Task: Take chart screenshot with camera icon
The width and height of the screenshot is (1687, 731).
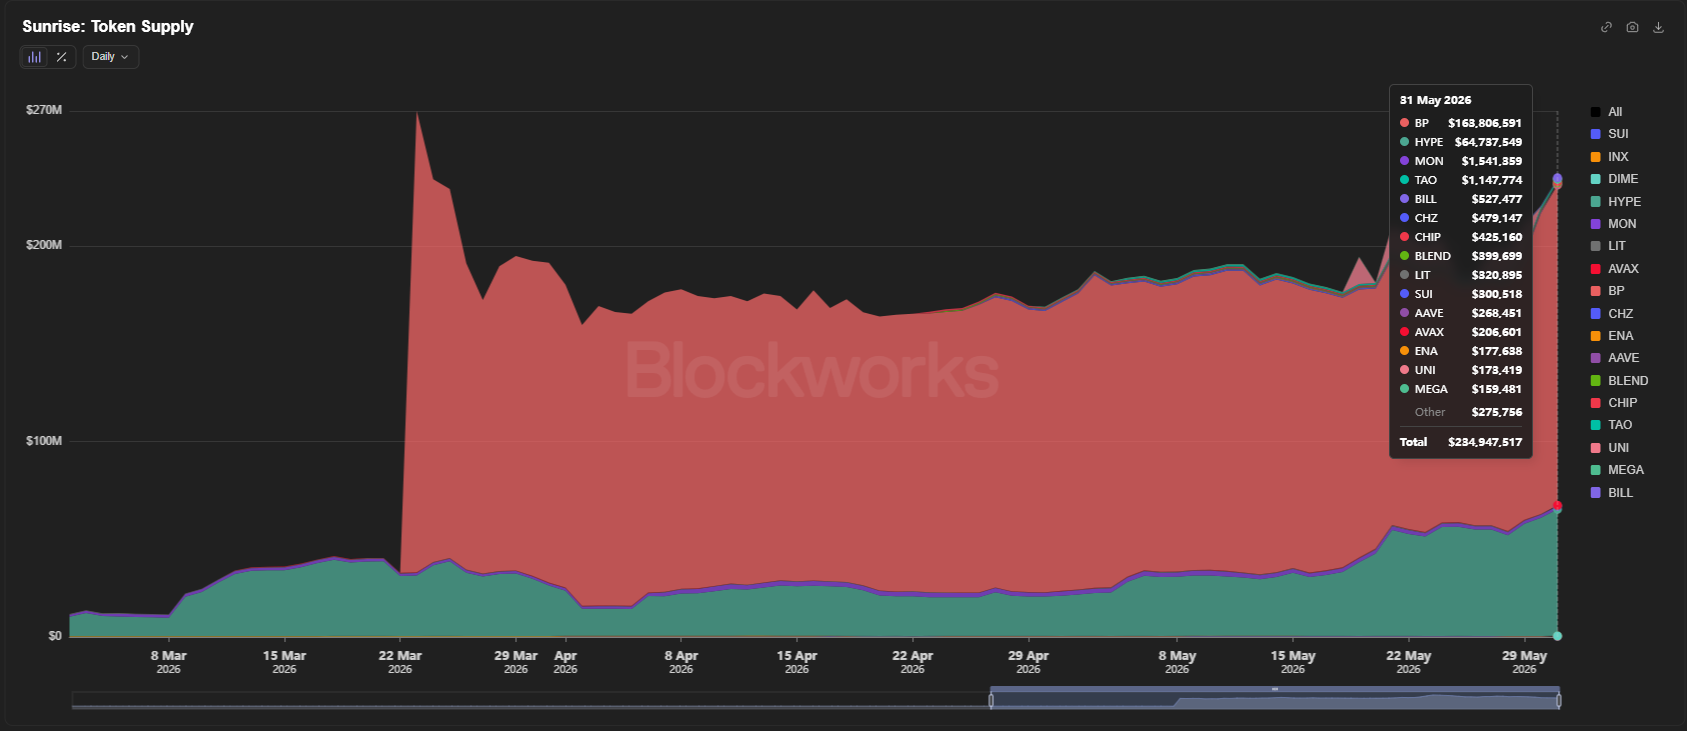Action: [1632, 27]
